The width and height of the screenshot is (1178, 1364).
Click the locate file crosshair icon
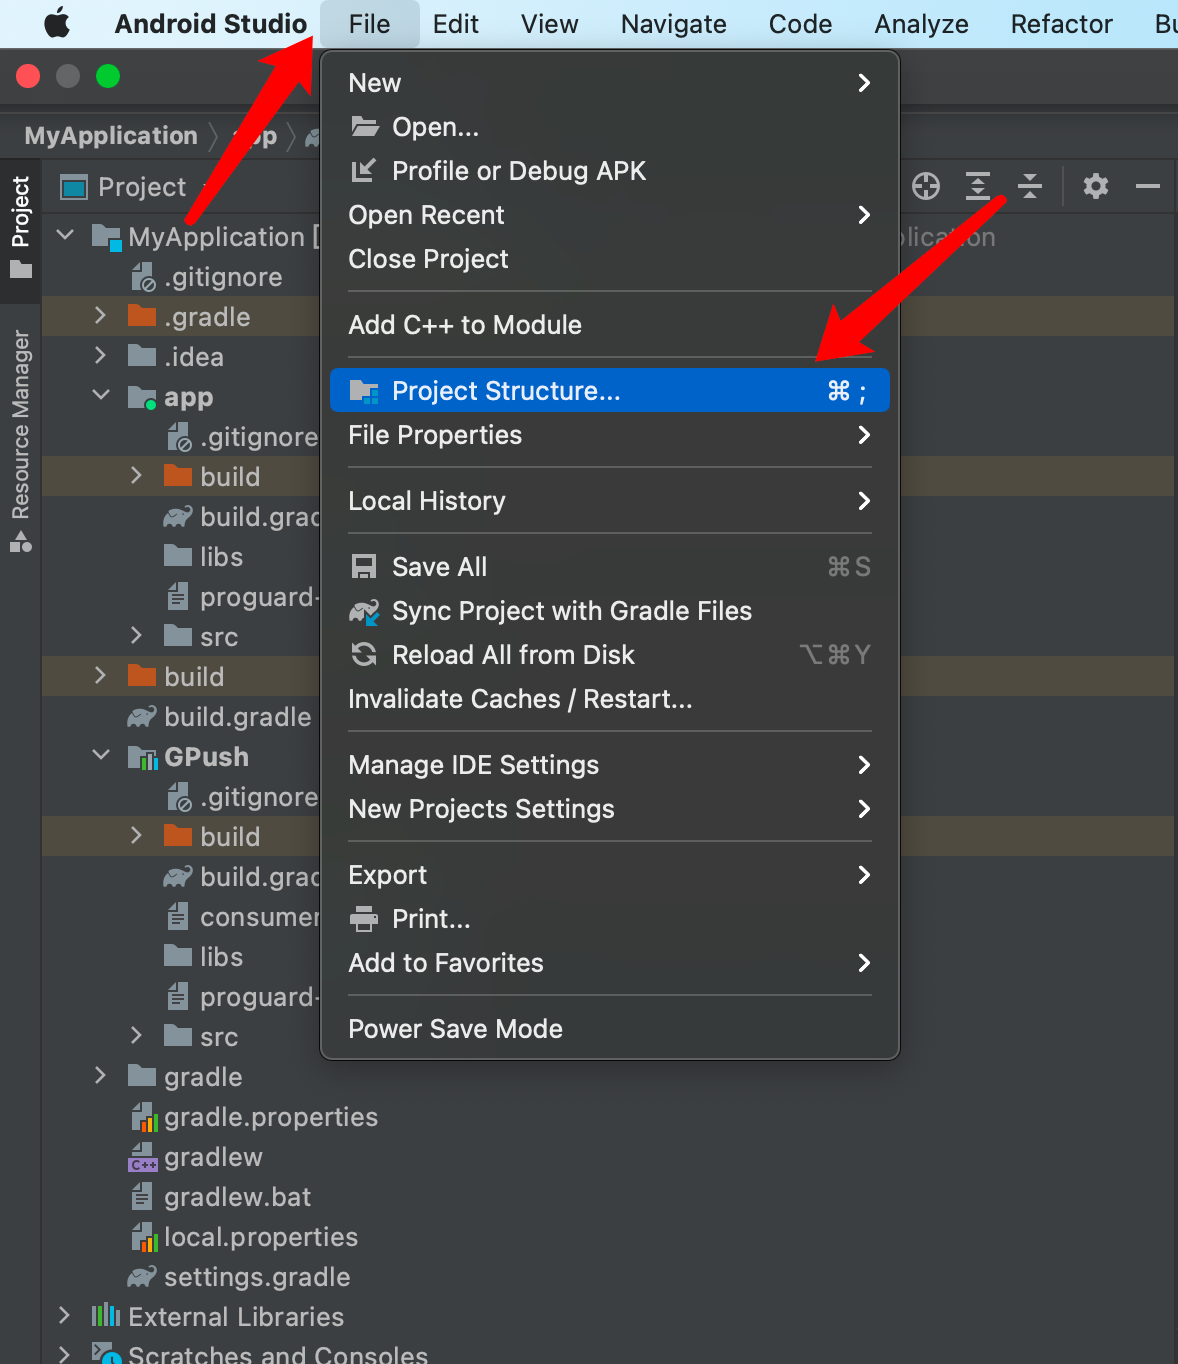(x=926, y=186)
